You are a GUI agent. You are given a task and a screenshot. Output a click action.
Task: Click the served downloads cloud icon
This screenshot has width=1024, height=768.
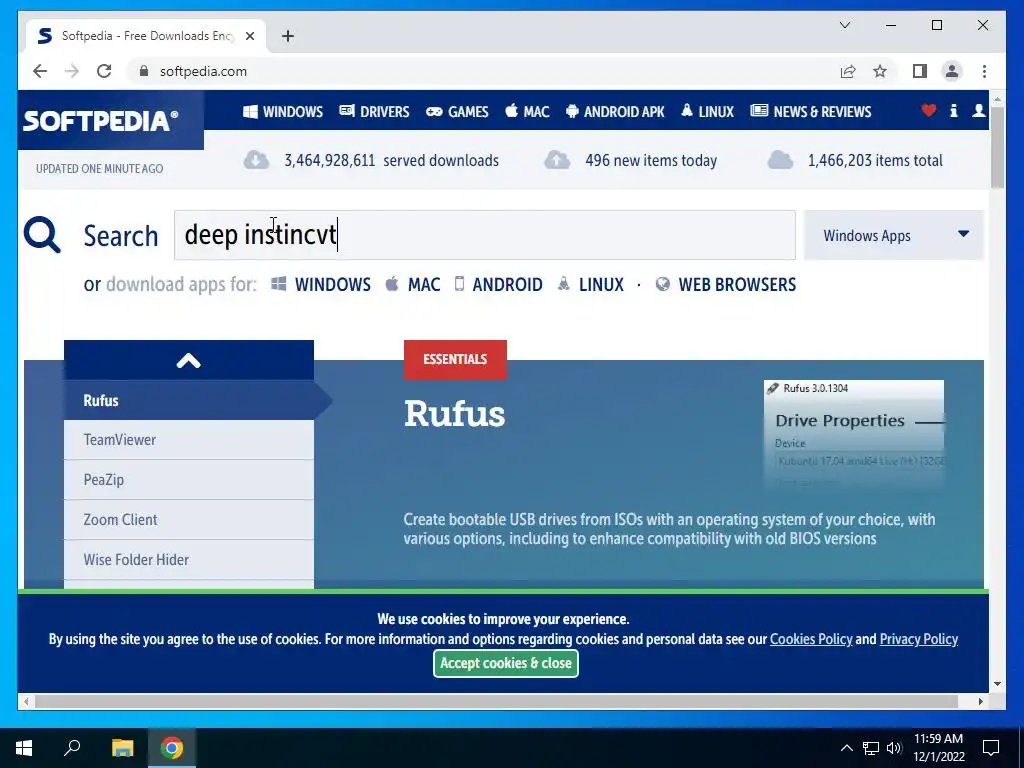pyautogui.click(x=256, y=160)
